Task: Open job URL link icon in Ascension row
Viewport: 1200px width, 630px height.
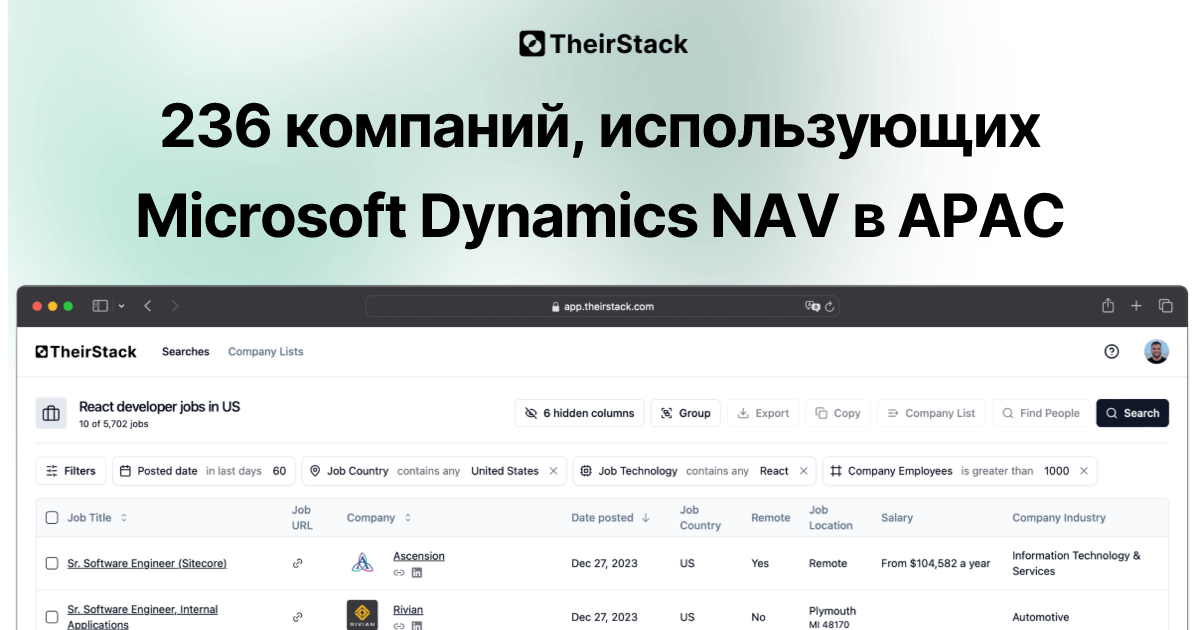Action: coord(297,563)
